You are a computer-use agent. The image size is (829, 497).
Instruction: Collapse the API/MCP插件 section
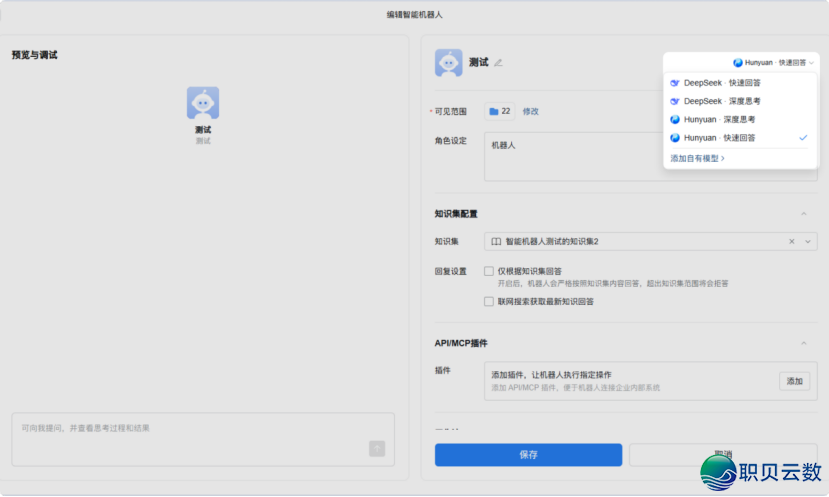[x=804, y=344]
